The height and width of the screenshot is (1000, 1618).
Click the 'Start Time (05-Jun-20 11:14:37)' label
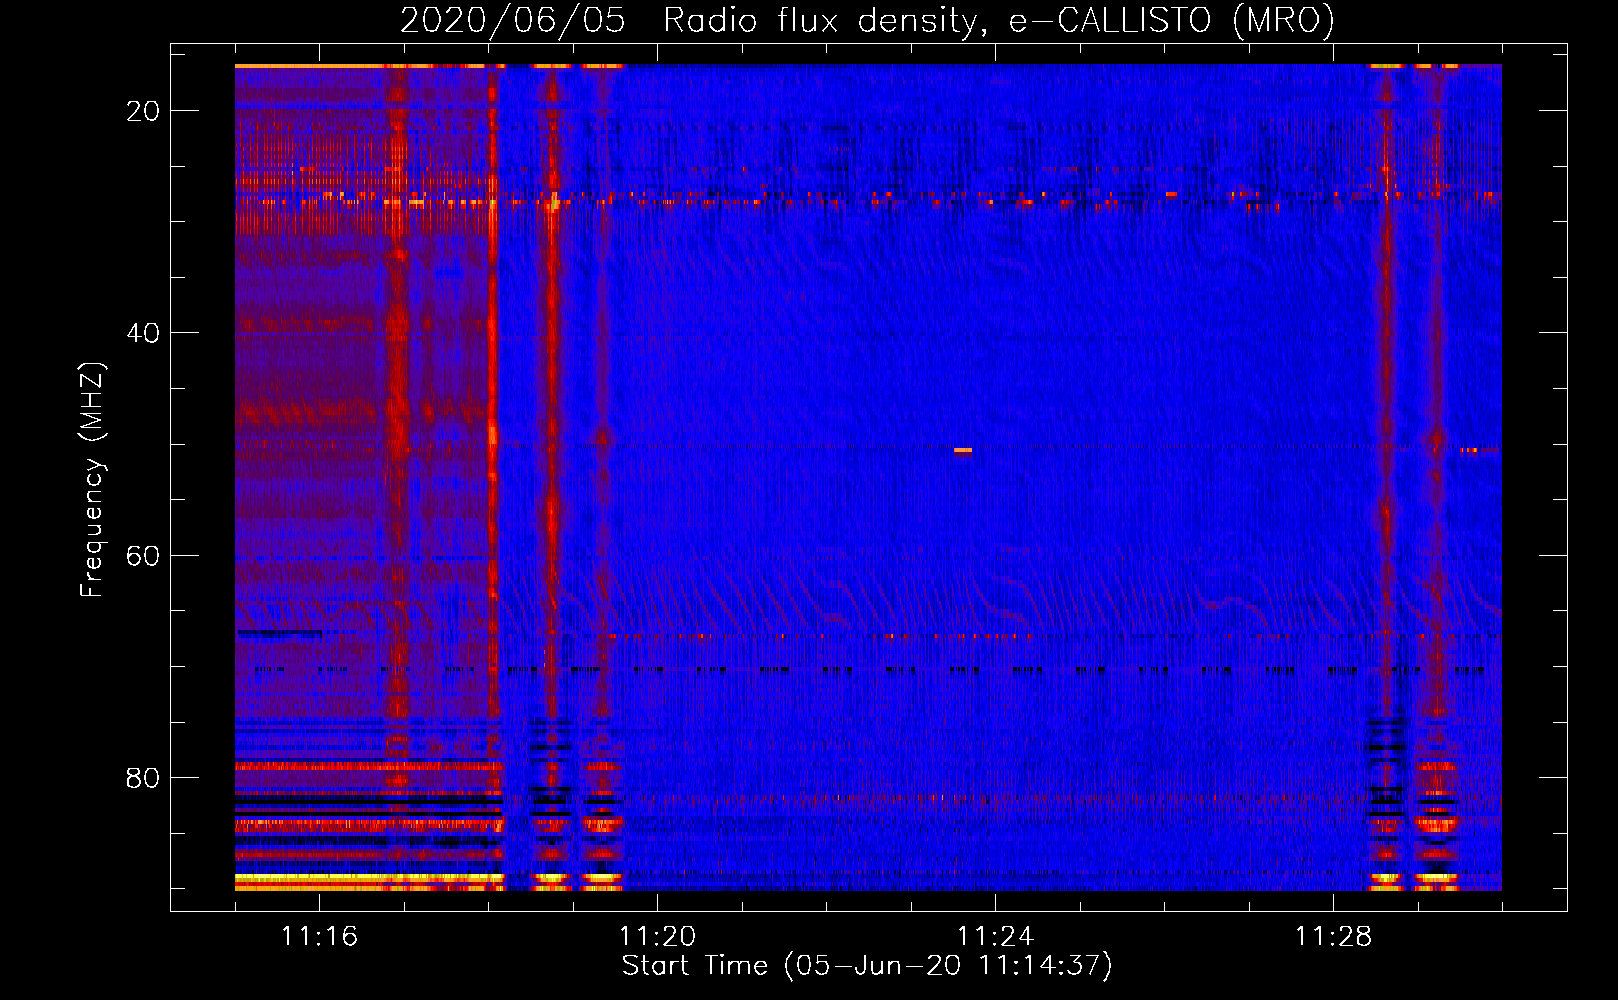(x=867, y=966)
